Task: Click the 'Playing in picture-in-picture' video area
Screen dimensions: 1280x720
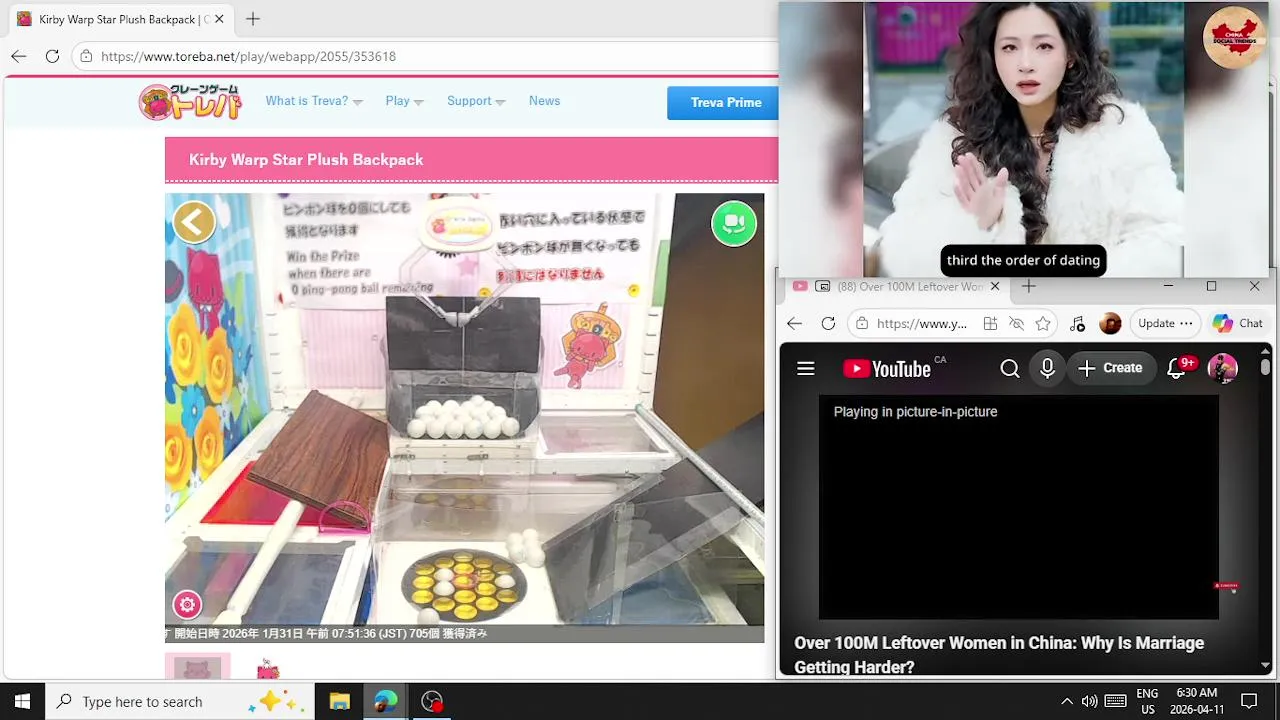Action: tap(1019, 508)
